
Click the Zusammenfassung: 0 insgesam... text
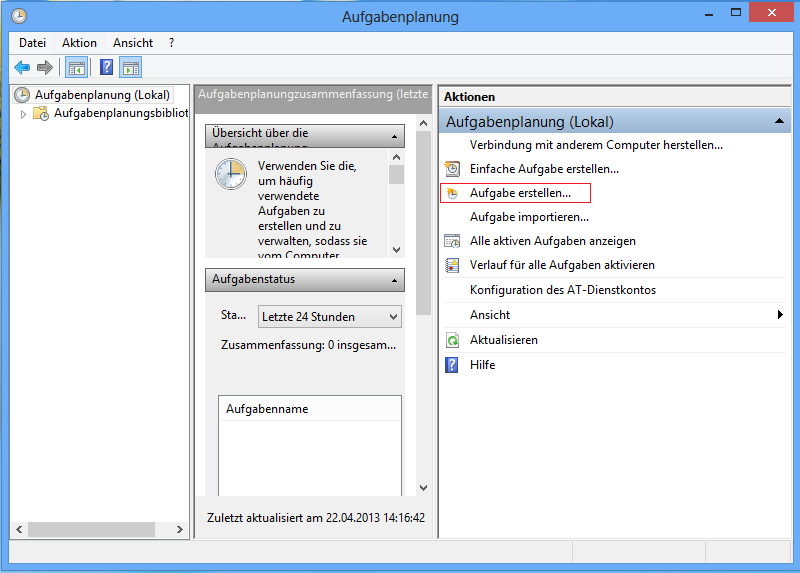click(308, 345)
